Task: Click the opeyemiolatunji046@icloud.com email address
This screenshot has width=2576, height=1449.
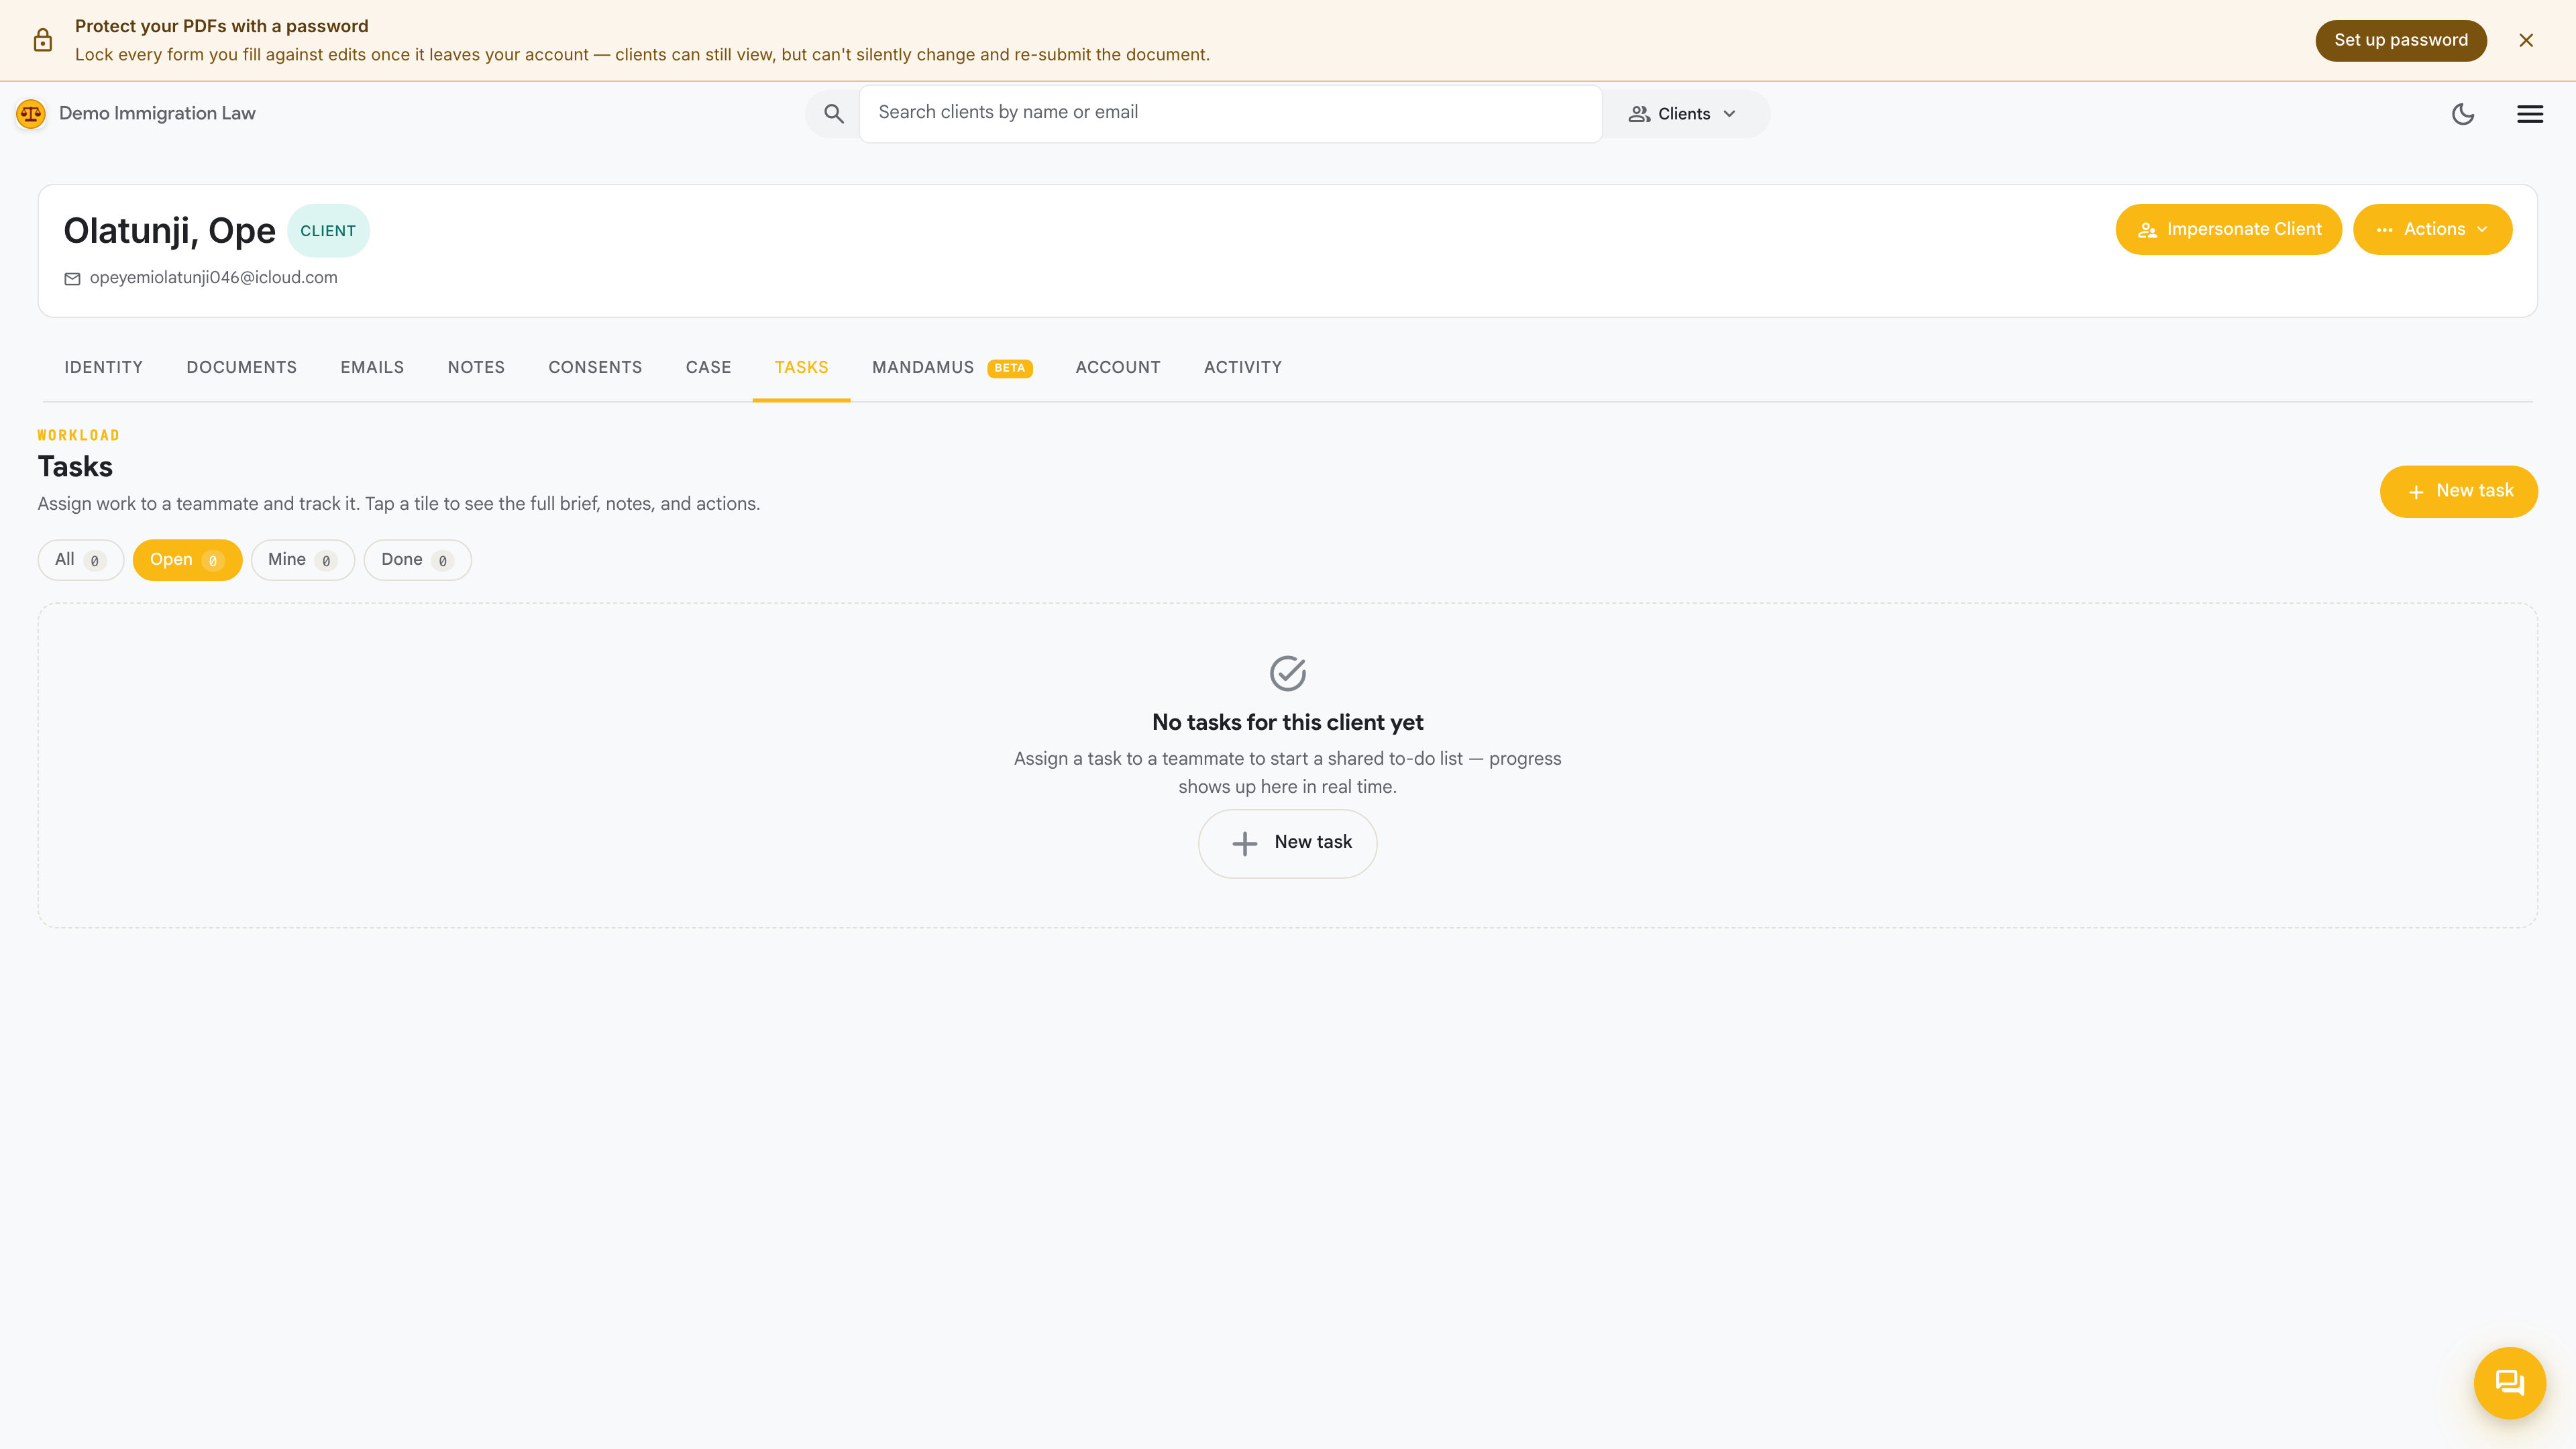Action: [214, 277]
